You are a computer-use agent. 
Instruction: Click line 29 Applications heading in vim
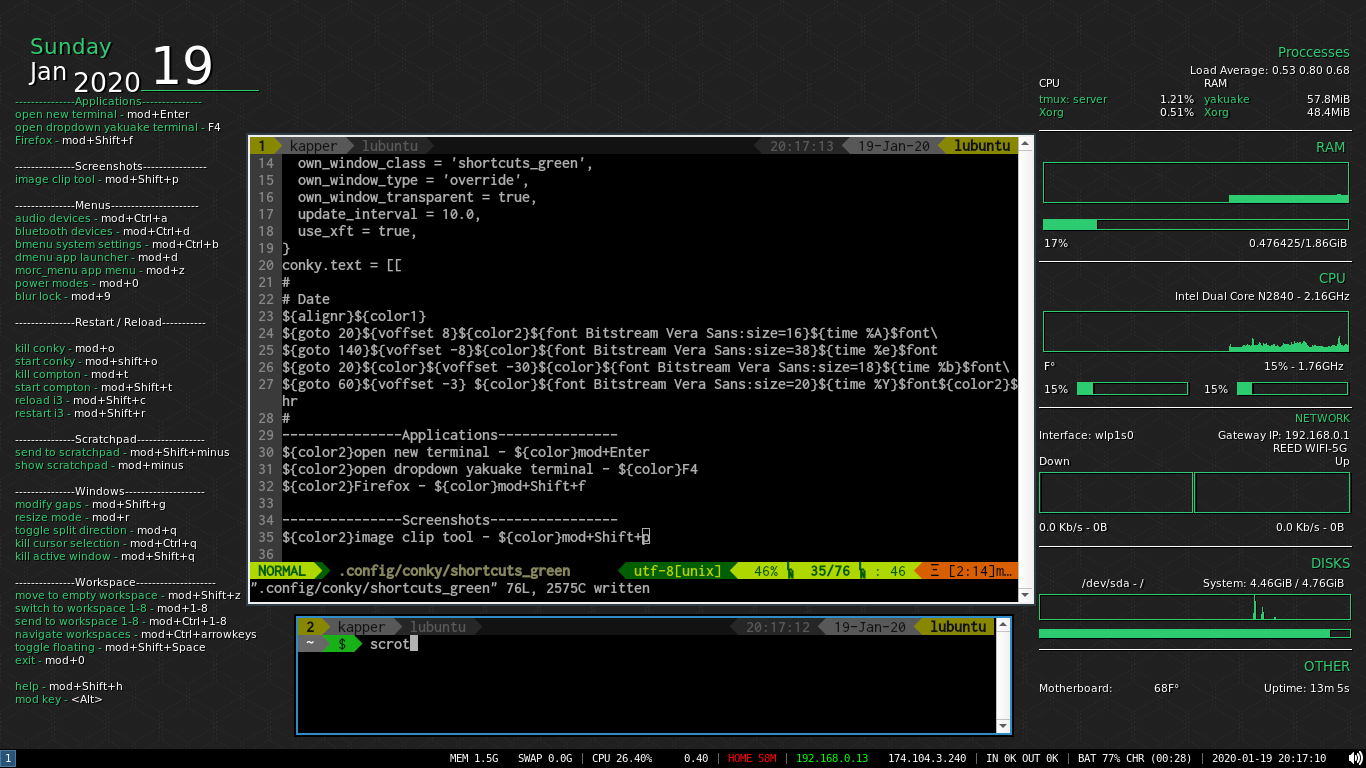pos(450,435)
